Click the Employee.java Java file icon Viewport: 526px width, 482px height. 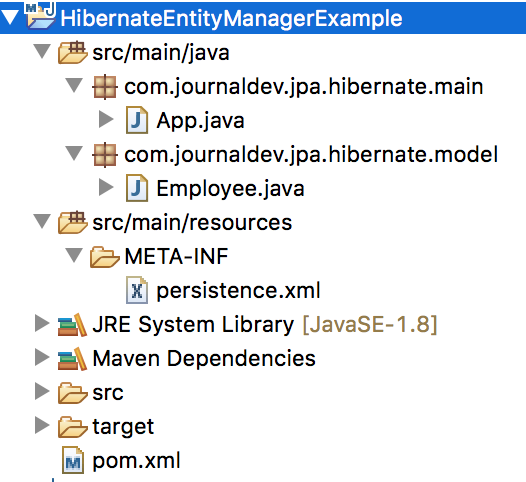pyautogui.click(x=137, y=188)
